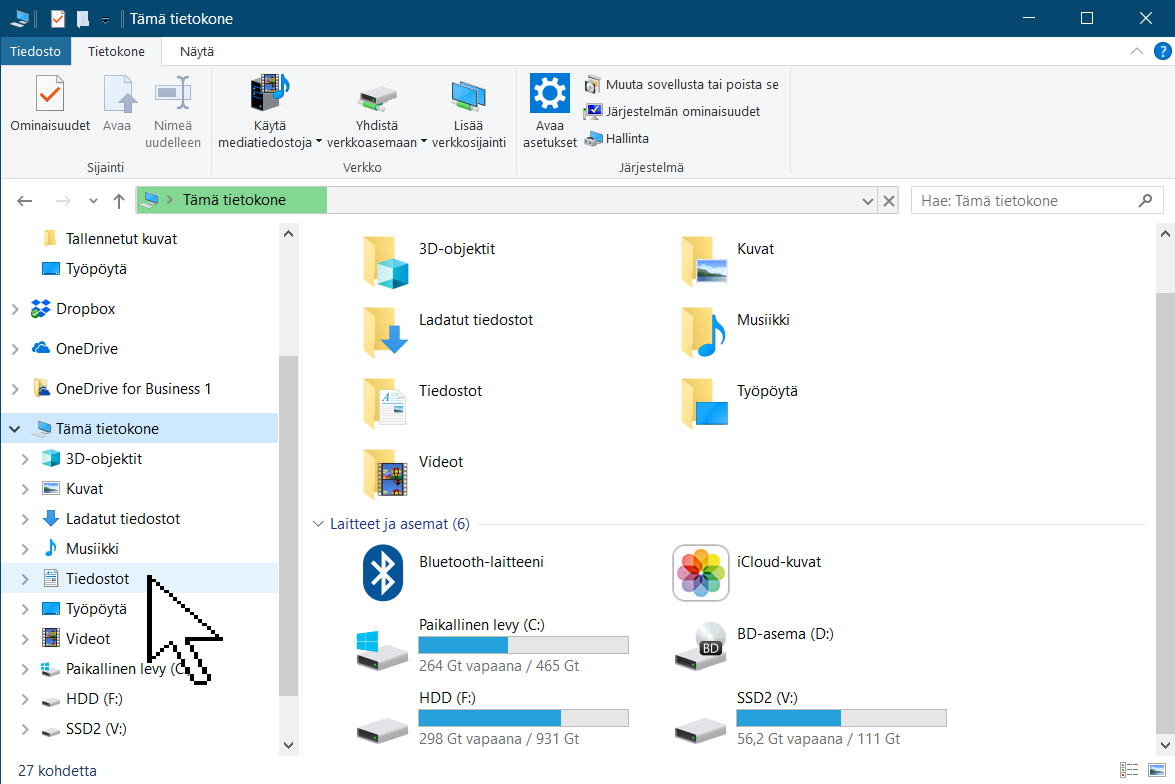Screen dimensions: 1175x784
Task: Expand Dropbox in navigation tree
Action: tap(14, 309)
